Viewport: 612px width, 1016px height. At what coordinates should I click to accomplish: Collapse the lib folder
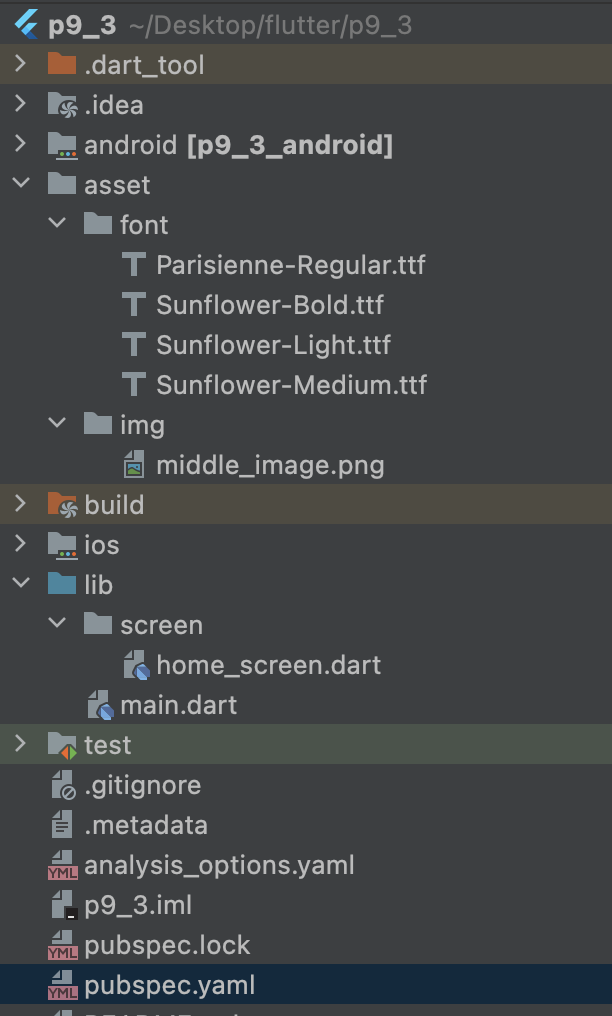coord(20,585)
